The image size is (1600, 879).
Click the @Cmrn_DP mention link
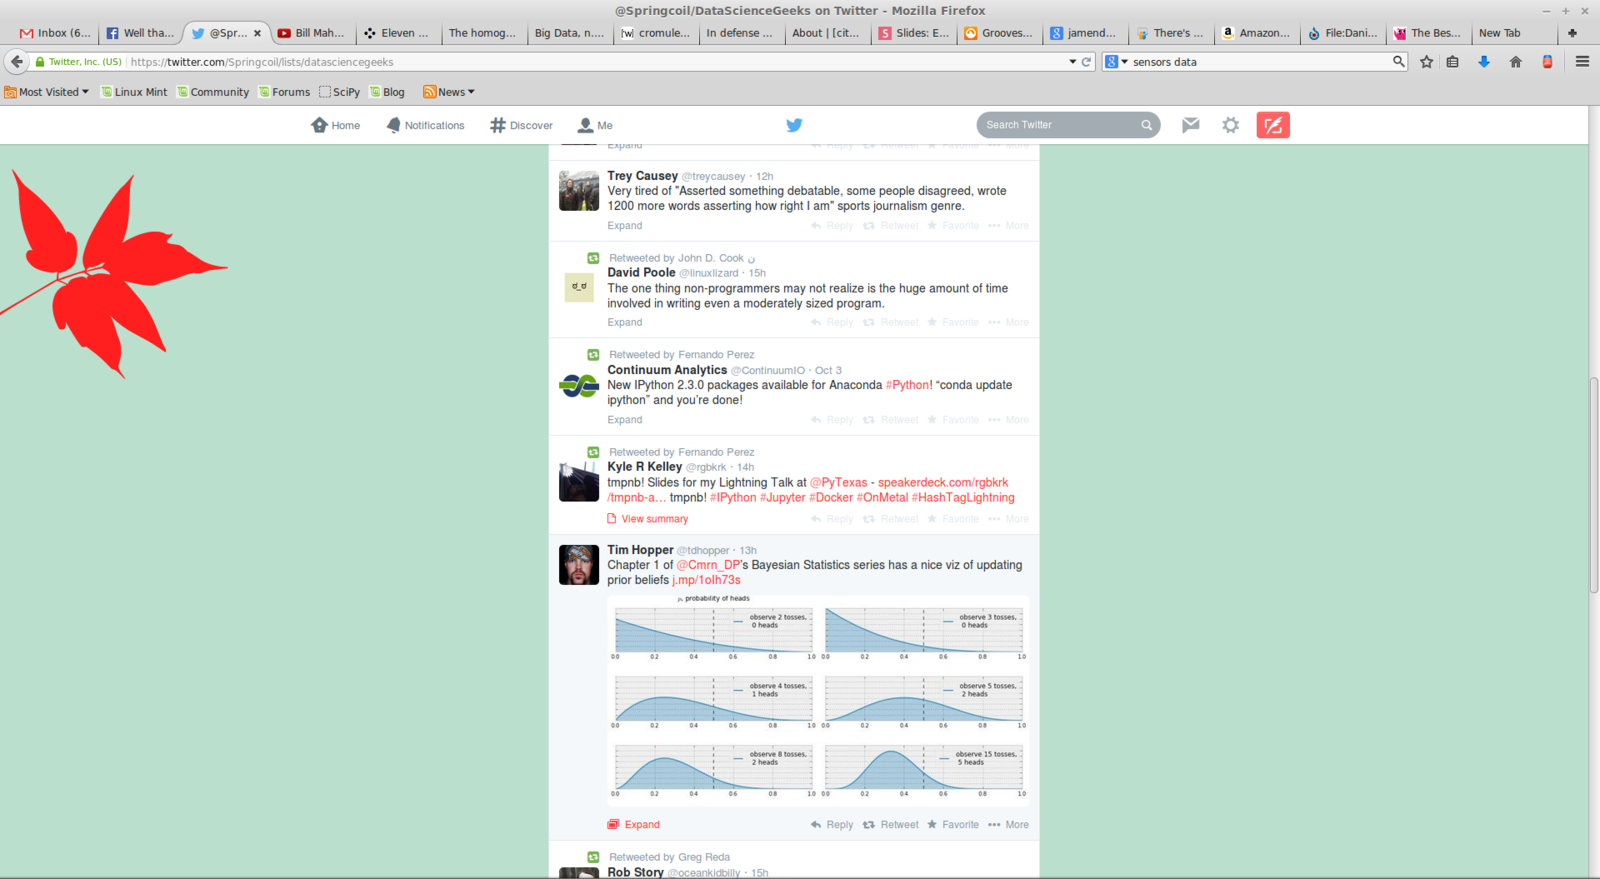click(708, 565)
